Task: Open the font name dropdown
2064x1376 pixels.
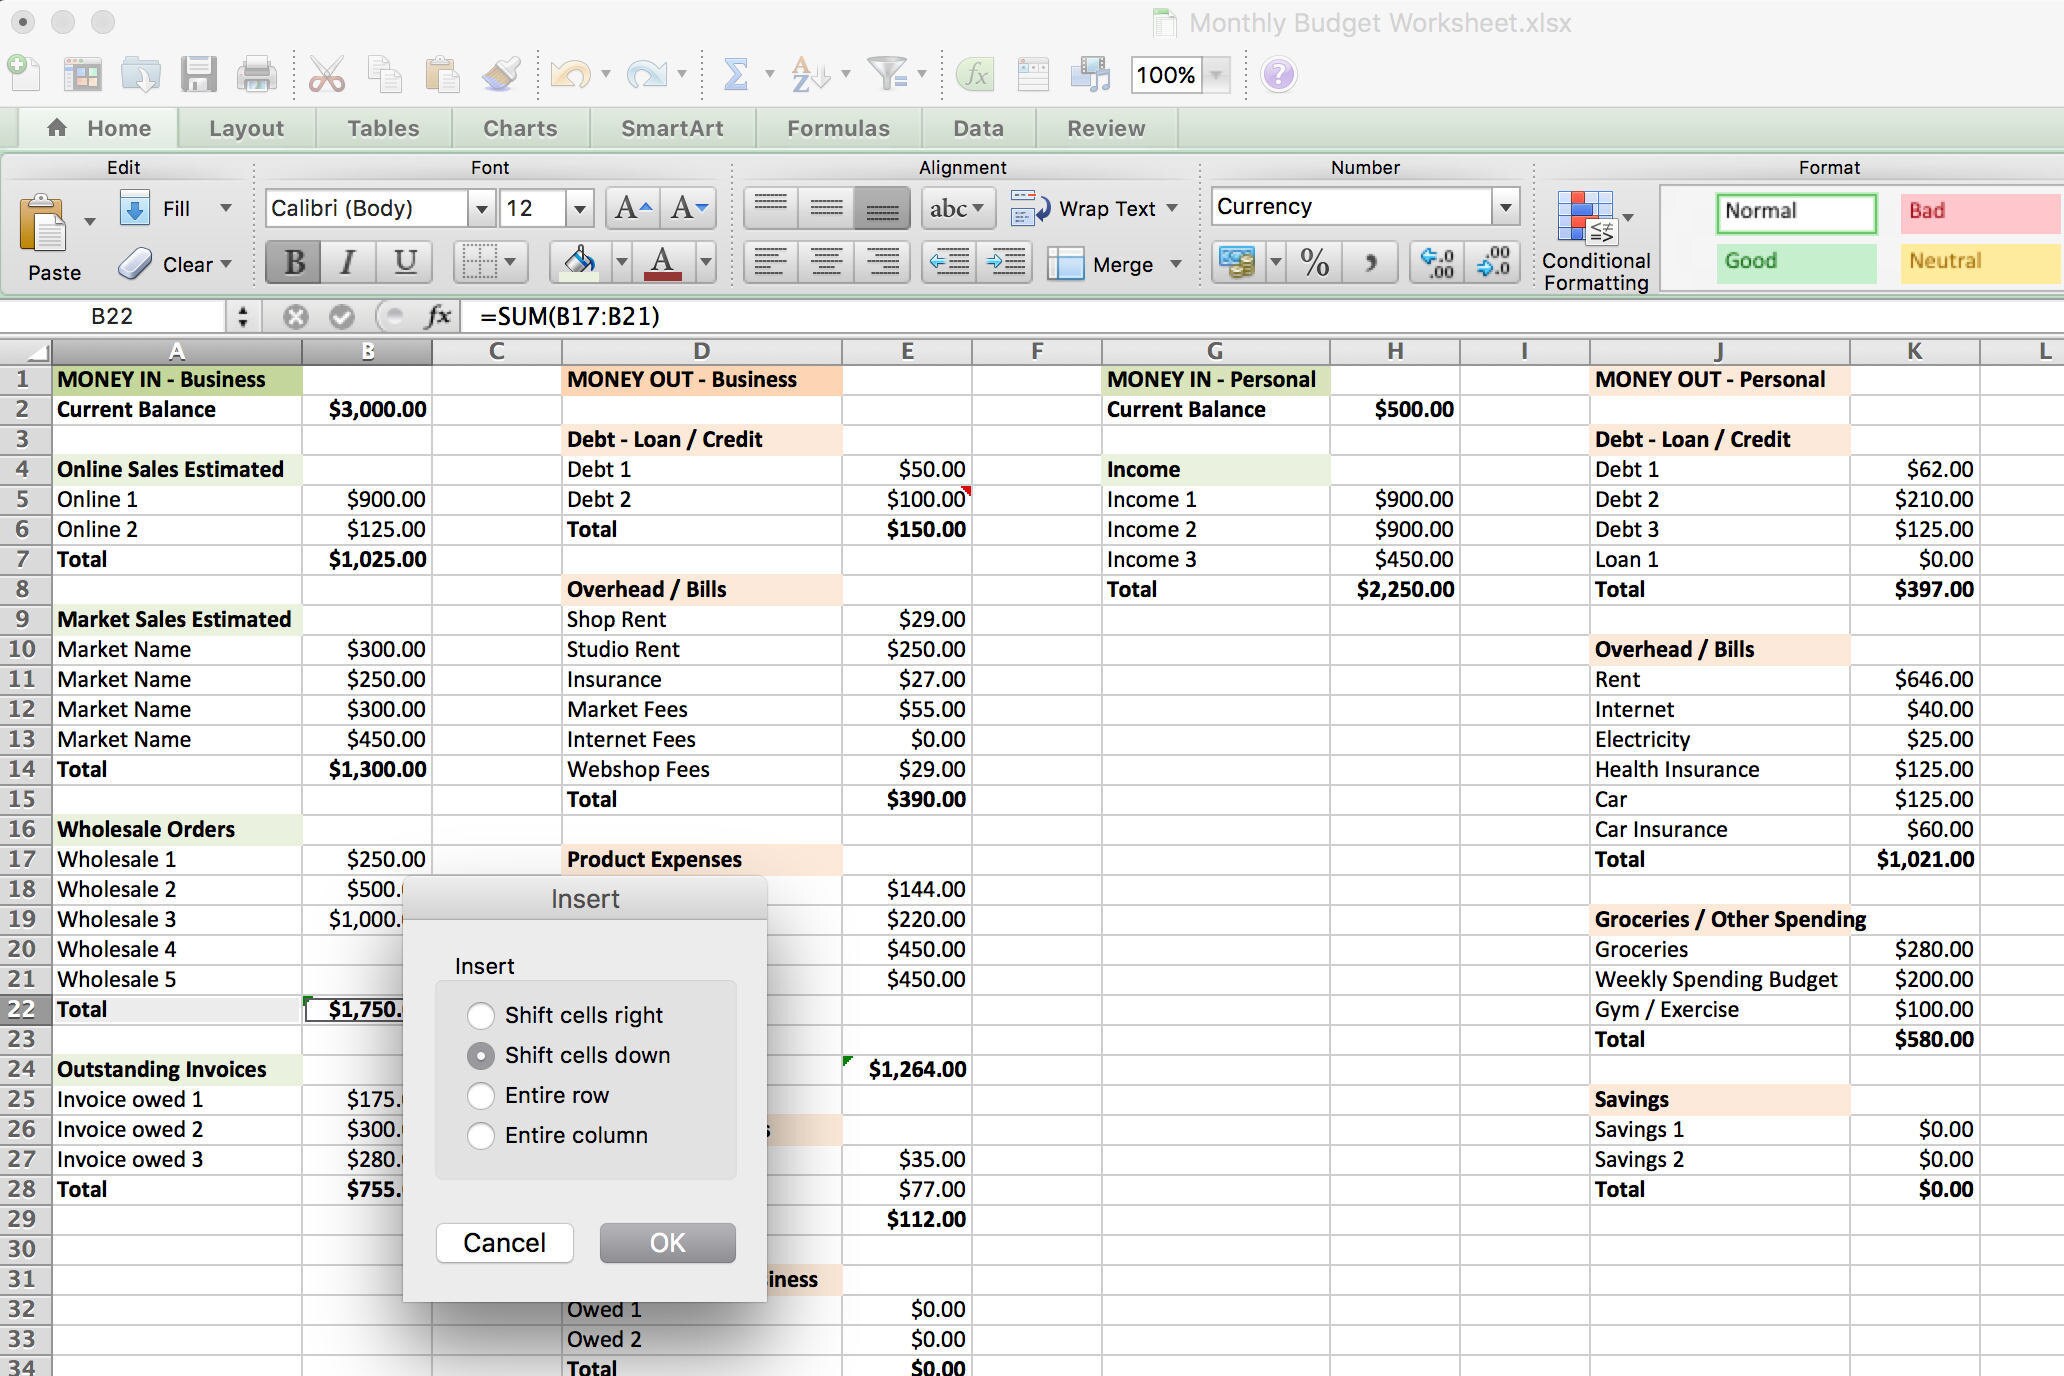Action: point(481,208)
